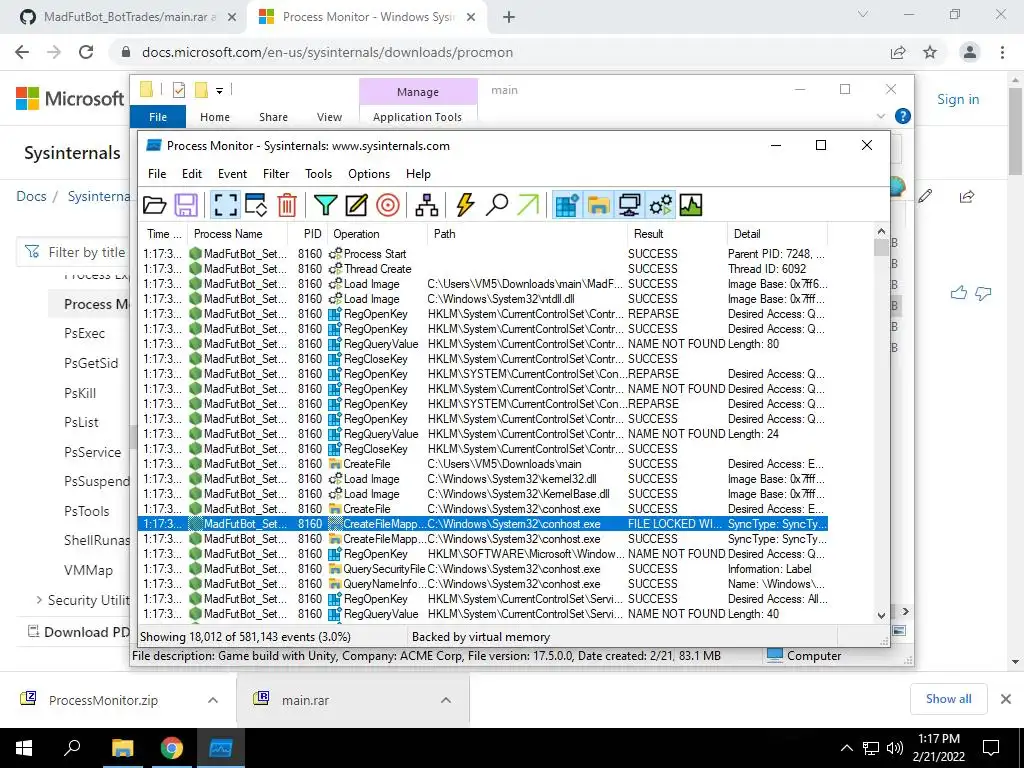
Task: Open the PsExec sidebar link
Action: click(x=84, y=333)
